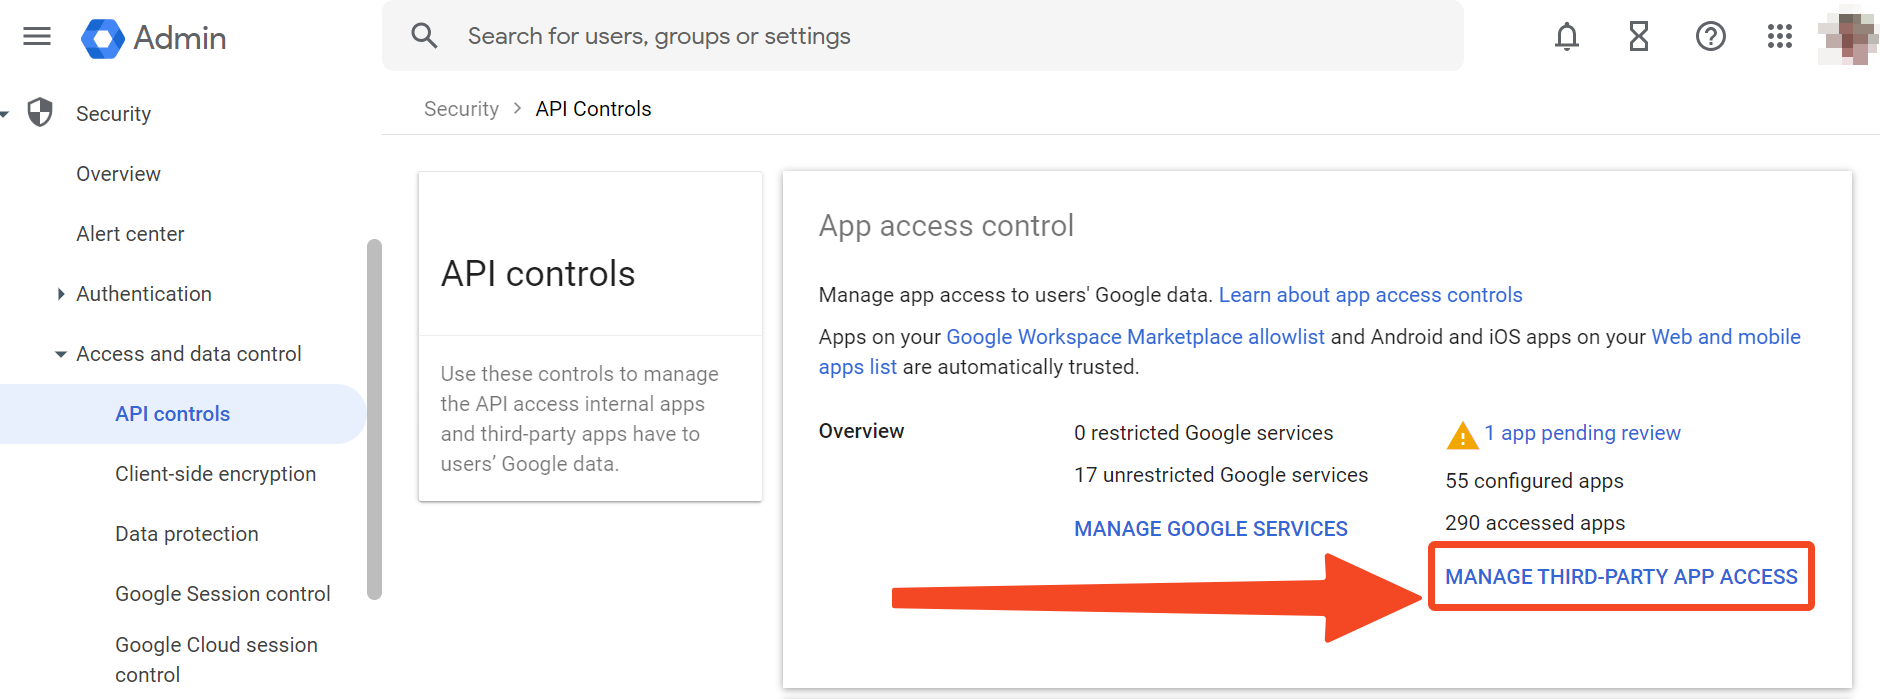Click the API controls card heading
Screen dimensions: 1880x699
coord(538,274)
